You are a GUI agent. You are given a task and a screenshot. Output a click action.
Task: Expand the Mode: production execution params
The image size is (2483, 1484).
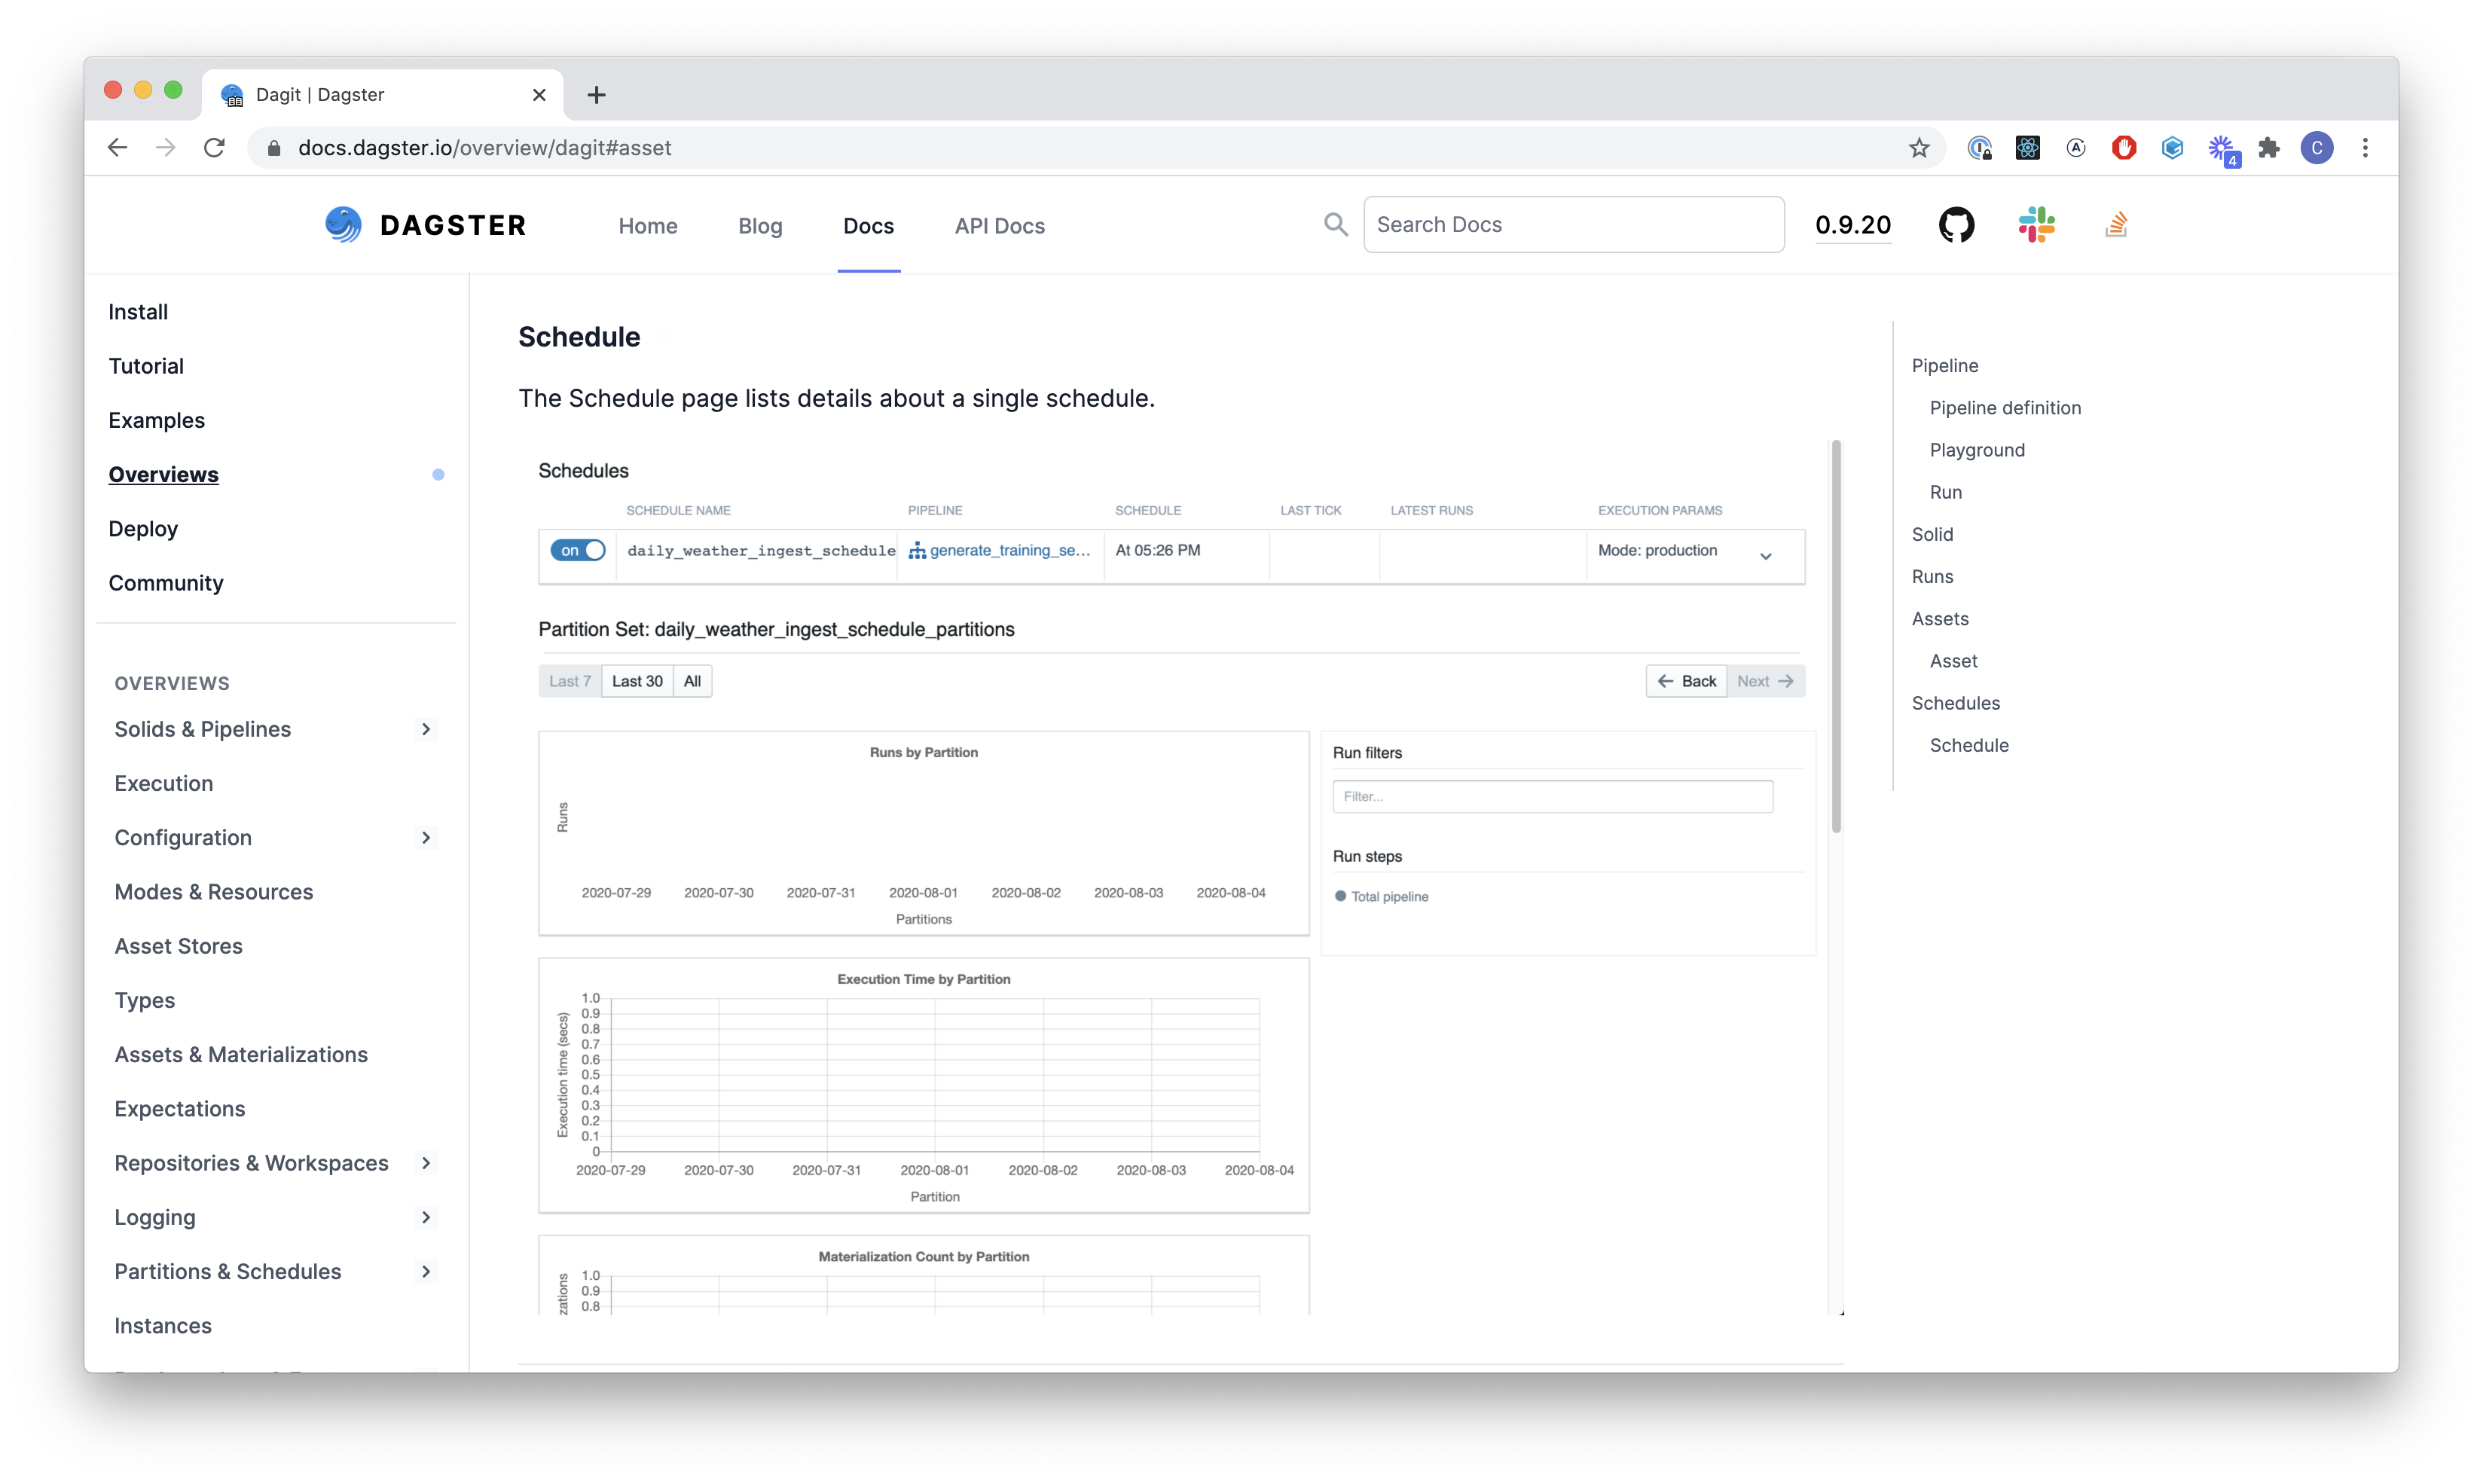1766,556
